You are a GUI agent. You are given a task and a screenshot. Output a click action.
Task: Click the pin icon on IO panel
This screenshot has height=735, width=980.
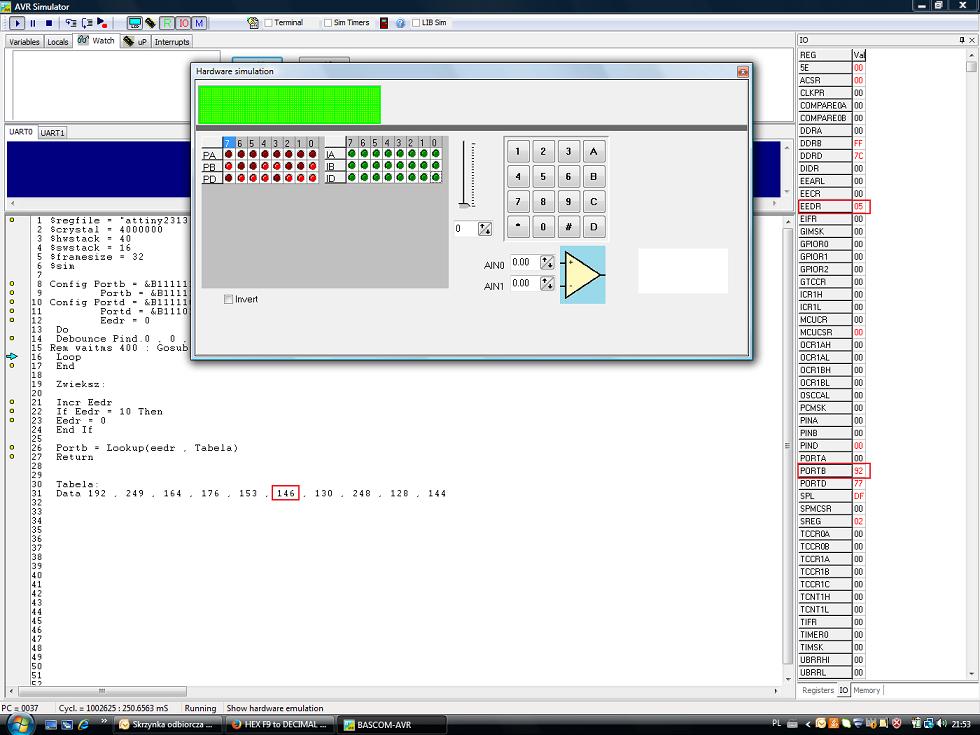962,39
